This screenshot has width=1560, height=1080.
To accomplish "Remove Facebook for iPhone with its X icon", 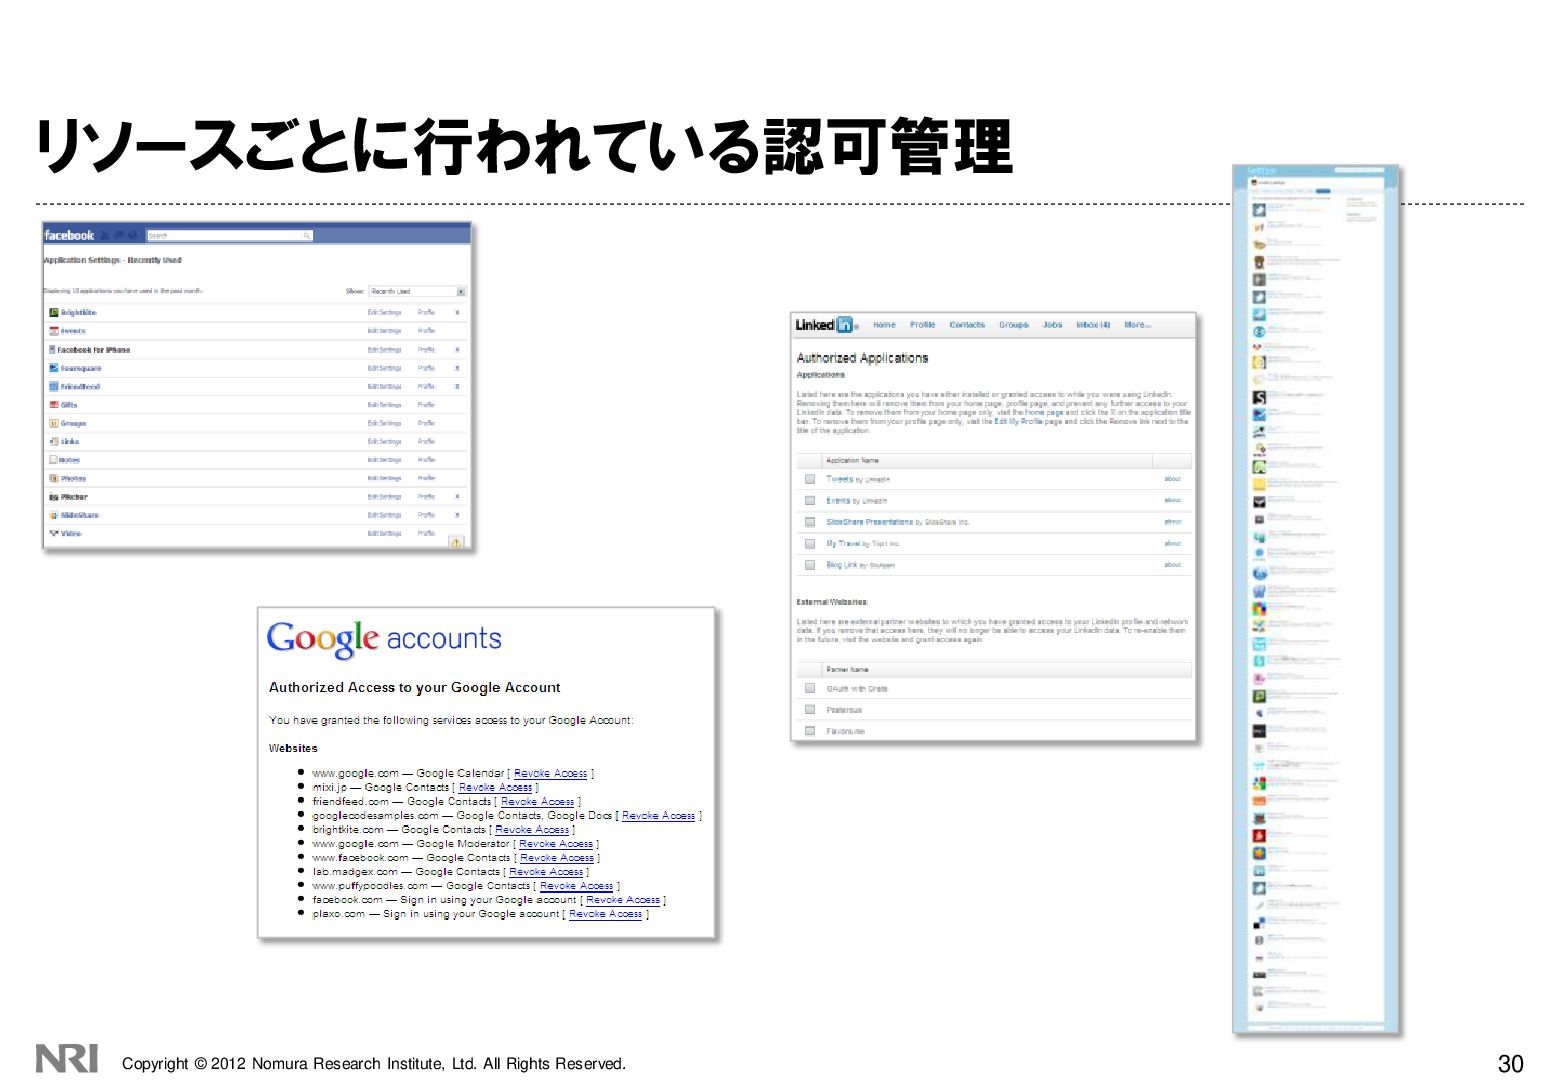I will click(x=457, y=350).
